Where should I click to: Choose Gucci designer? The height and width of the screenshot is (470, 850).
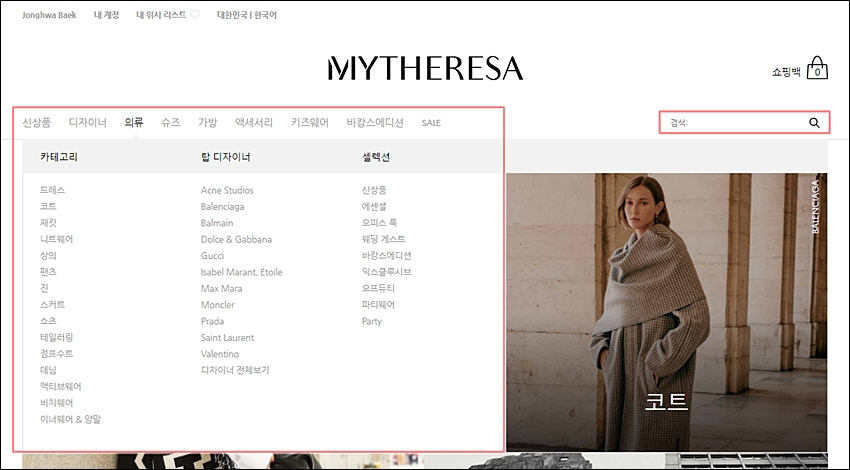pyautogui.click(x=212, y=255)
